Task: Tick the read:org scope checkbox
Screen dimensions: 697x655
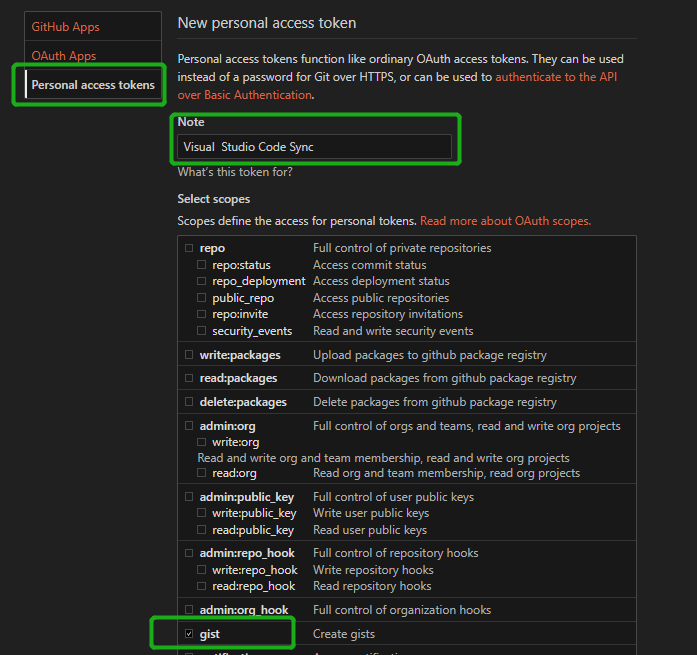Action: (202, 473)
